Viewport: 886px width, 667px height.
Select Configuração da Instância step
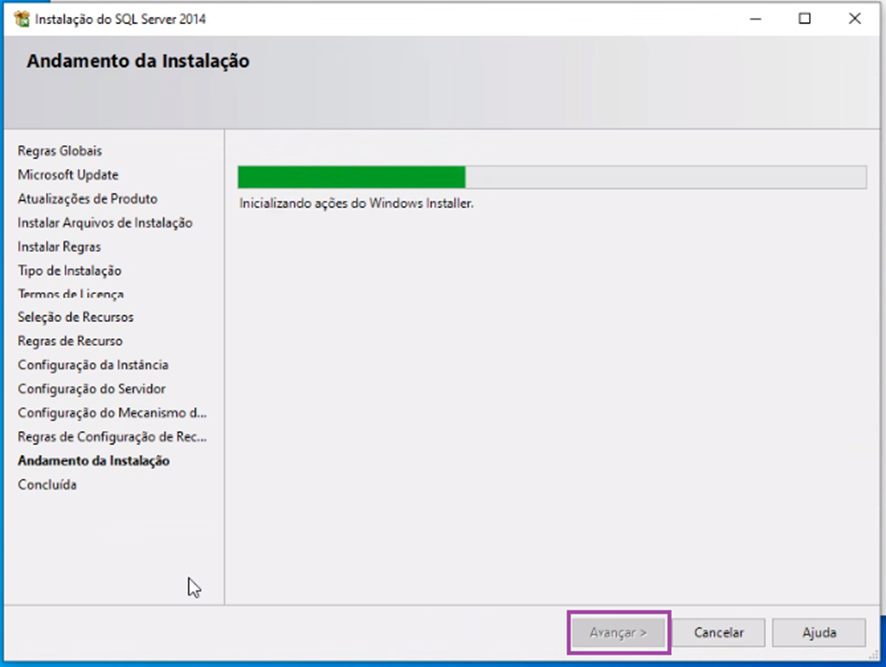[93, 365]
